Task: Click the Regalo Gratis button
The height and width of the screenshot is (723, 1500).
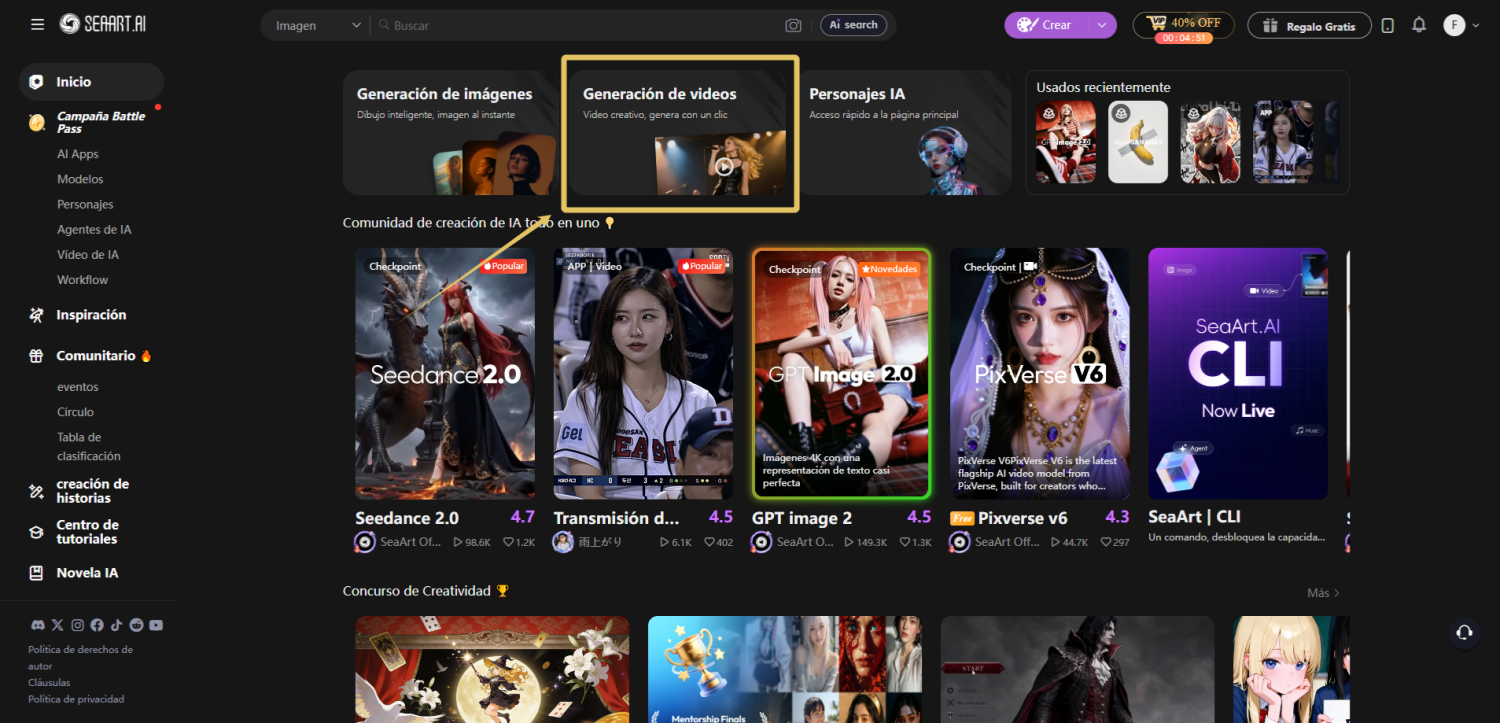Action: coord(1309,25)
